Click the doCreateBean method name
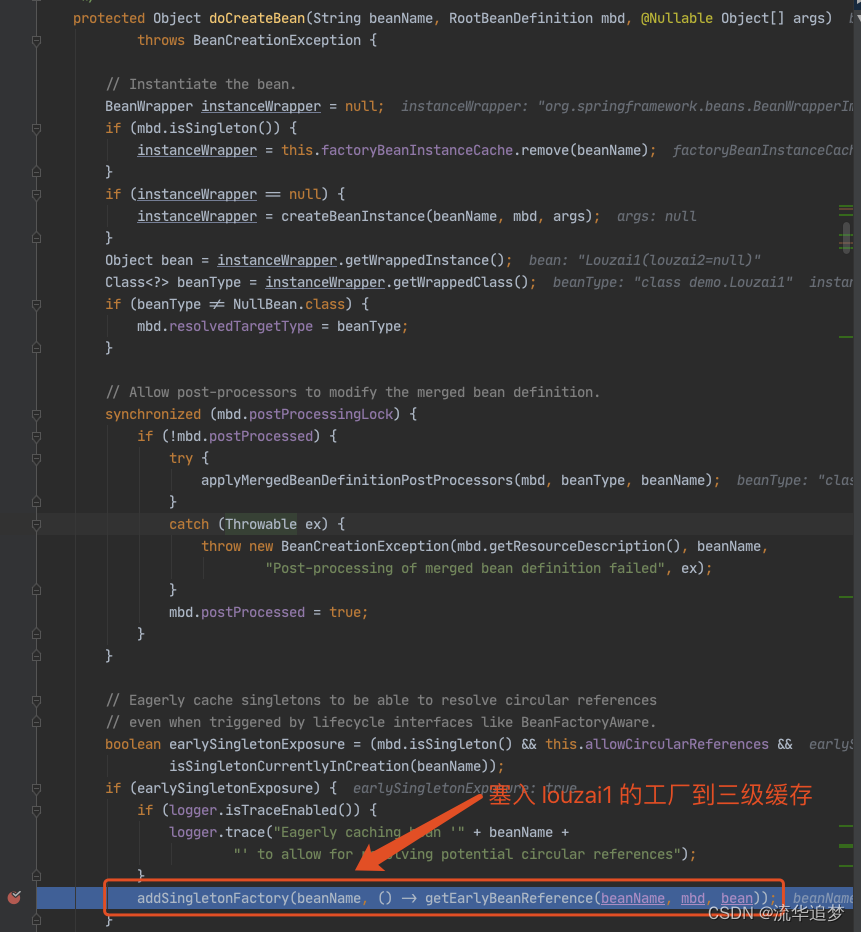The width and height of the screenshot is (861, 932). (x=257, y=18)
